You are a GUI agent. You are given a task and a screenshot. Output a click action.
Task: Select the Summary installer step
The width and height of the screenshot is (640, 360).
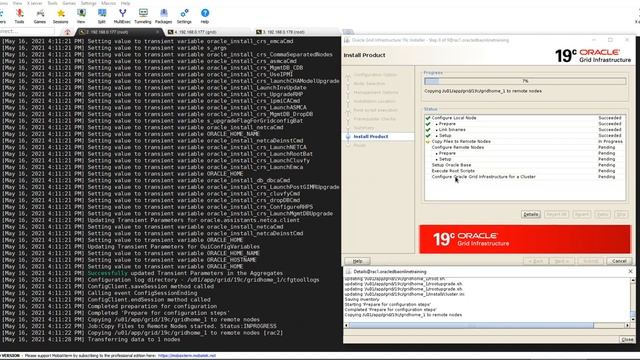(x=364, y=128)
